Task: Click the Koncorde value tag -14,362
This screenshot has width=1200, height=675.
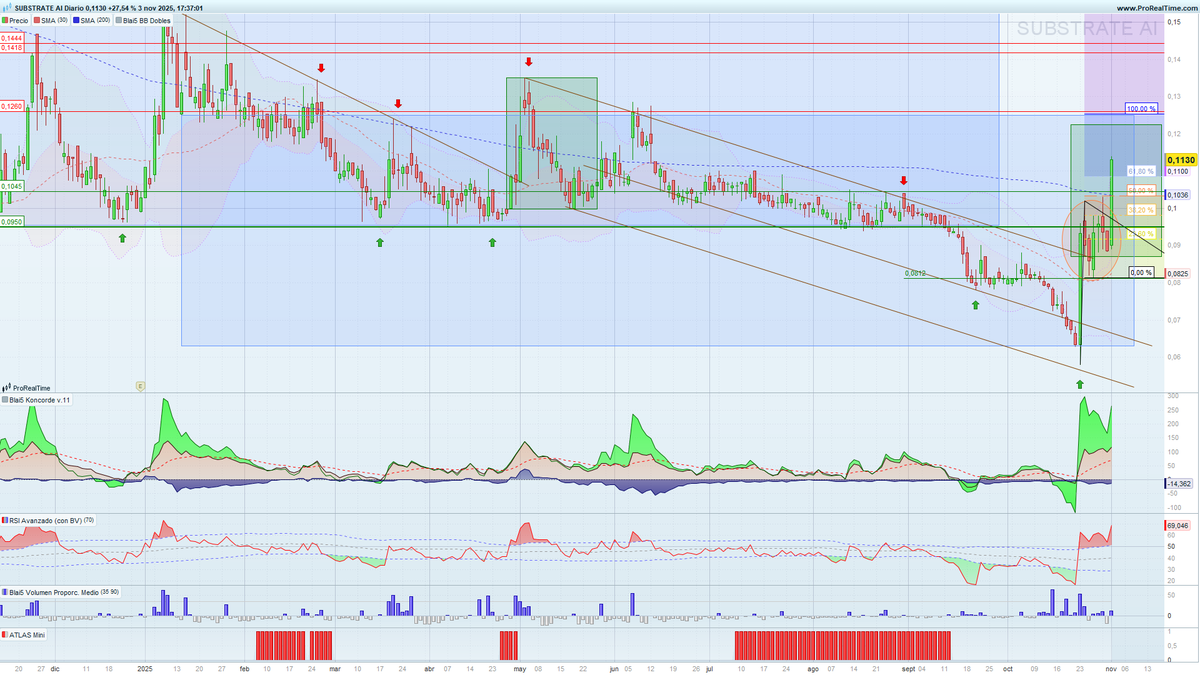Action: pyautogui.click(x=1178, y=483)
